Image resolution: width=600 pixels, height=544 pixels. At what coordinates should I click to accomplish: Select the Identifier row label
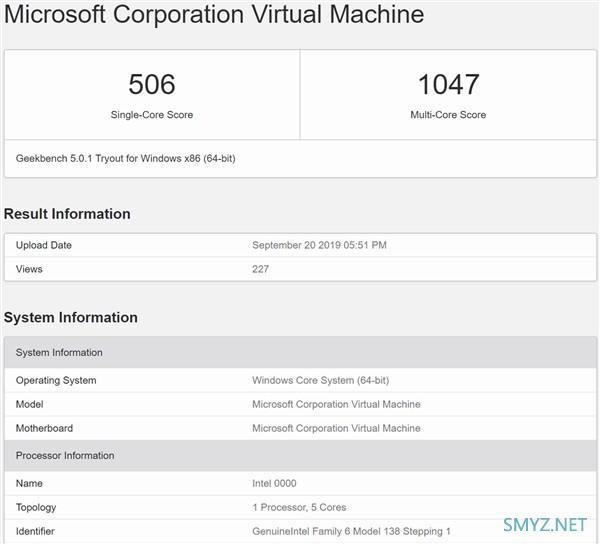point(35,531)
